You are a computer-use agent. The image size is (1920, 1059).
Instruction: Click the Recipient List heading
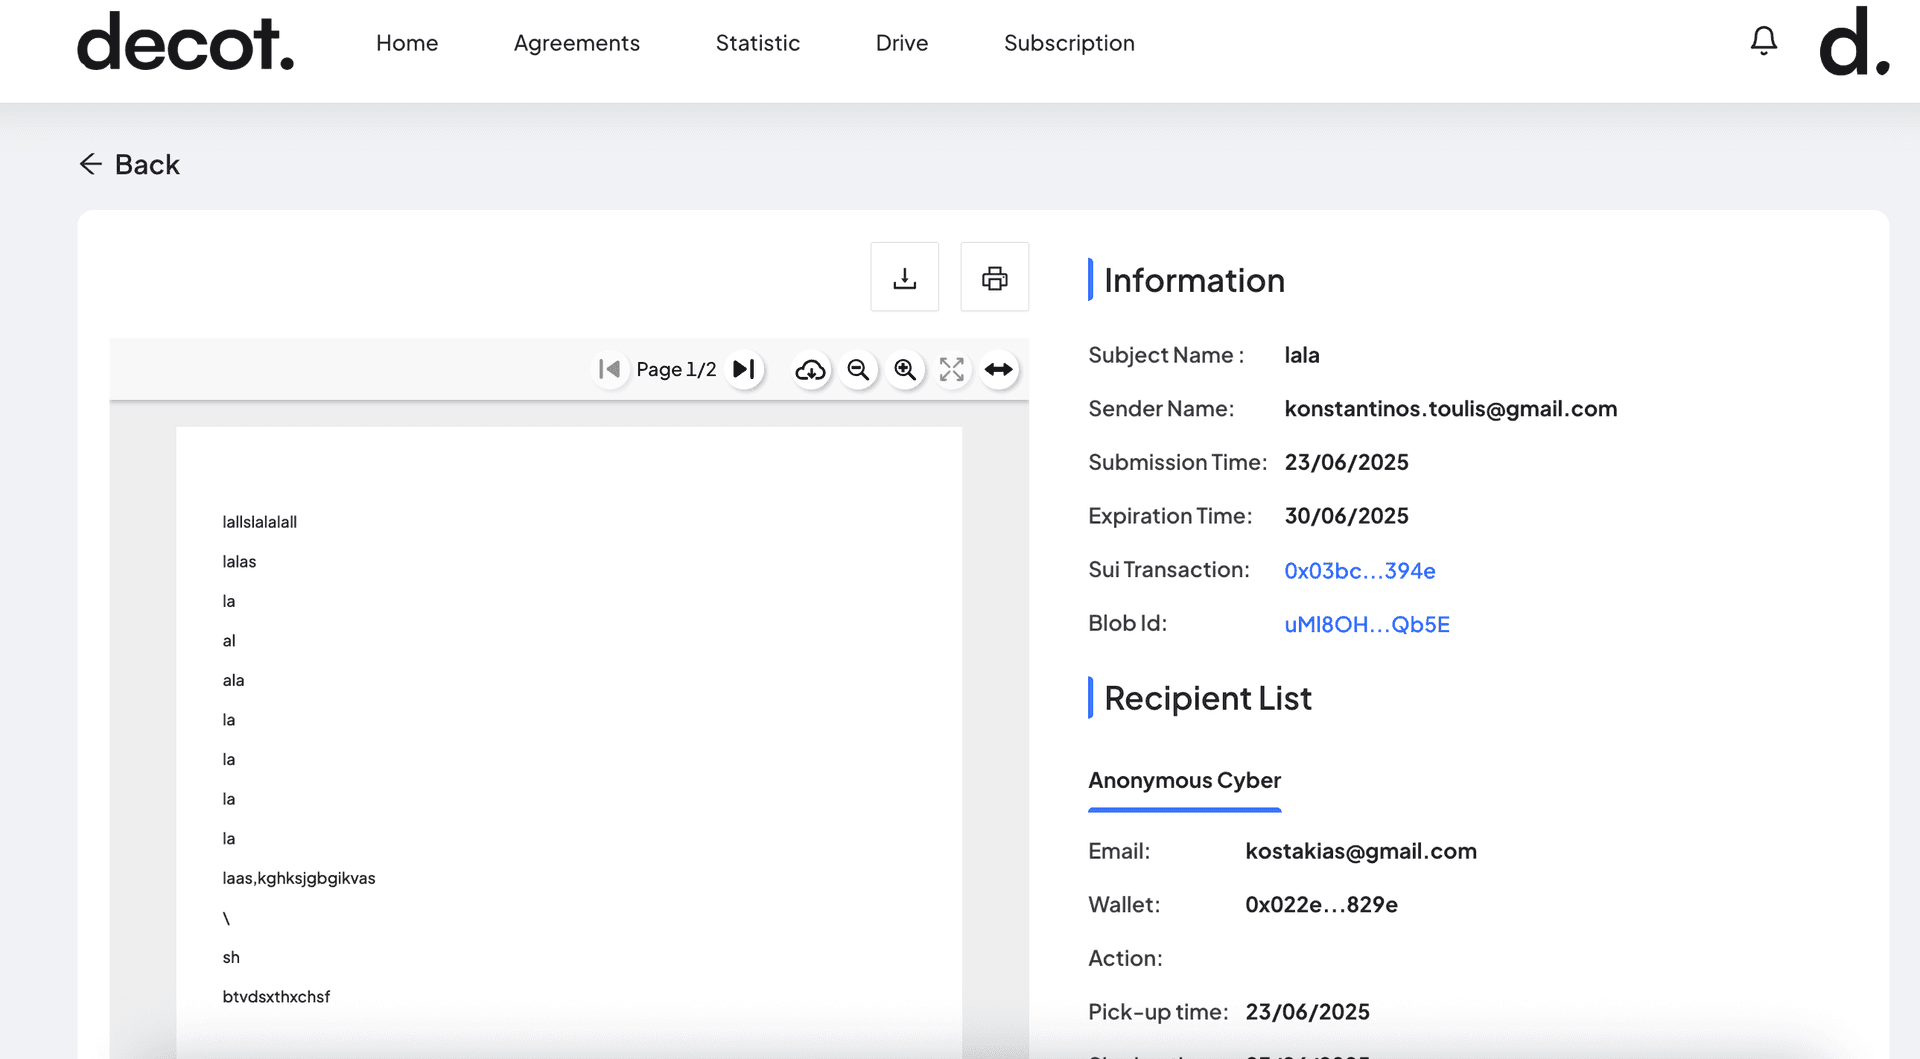[1208, 699]
